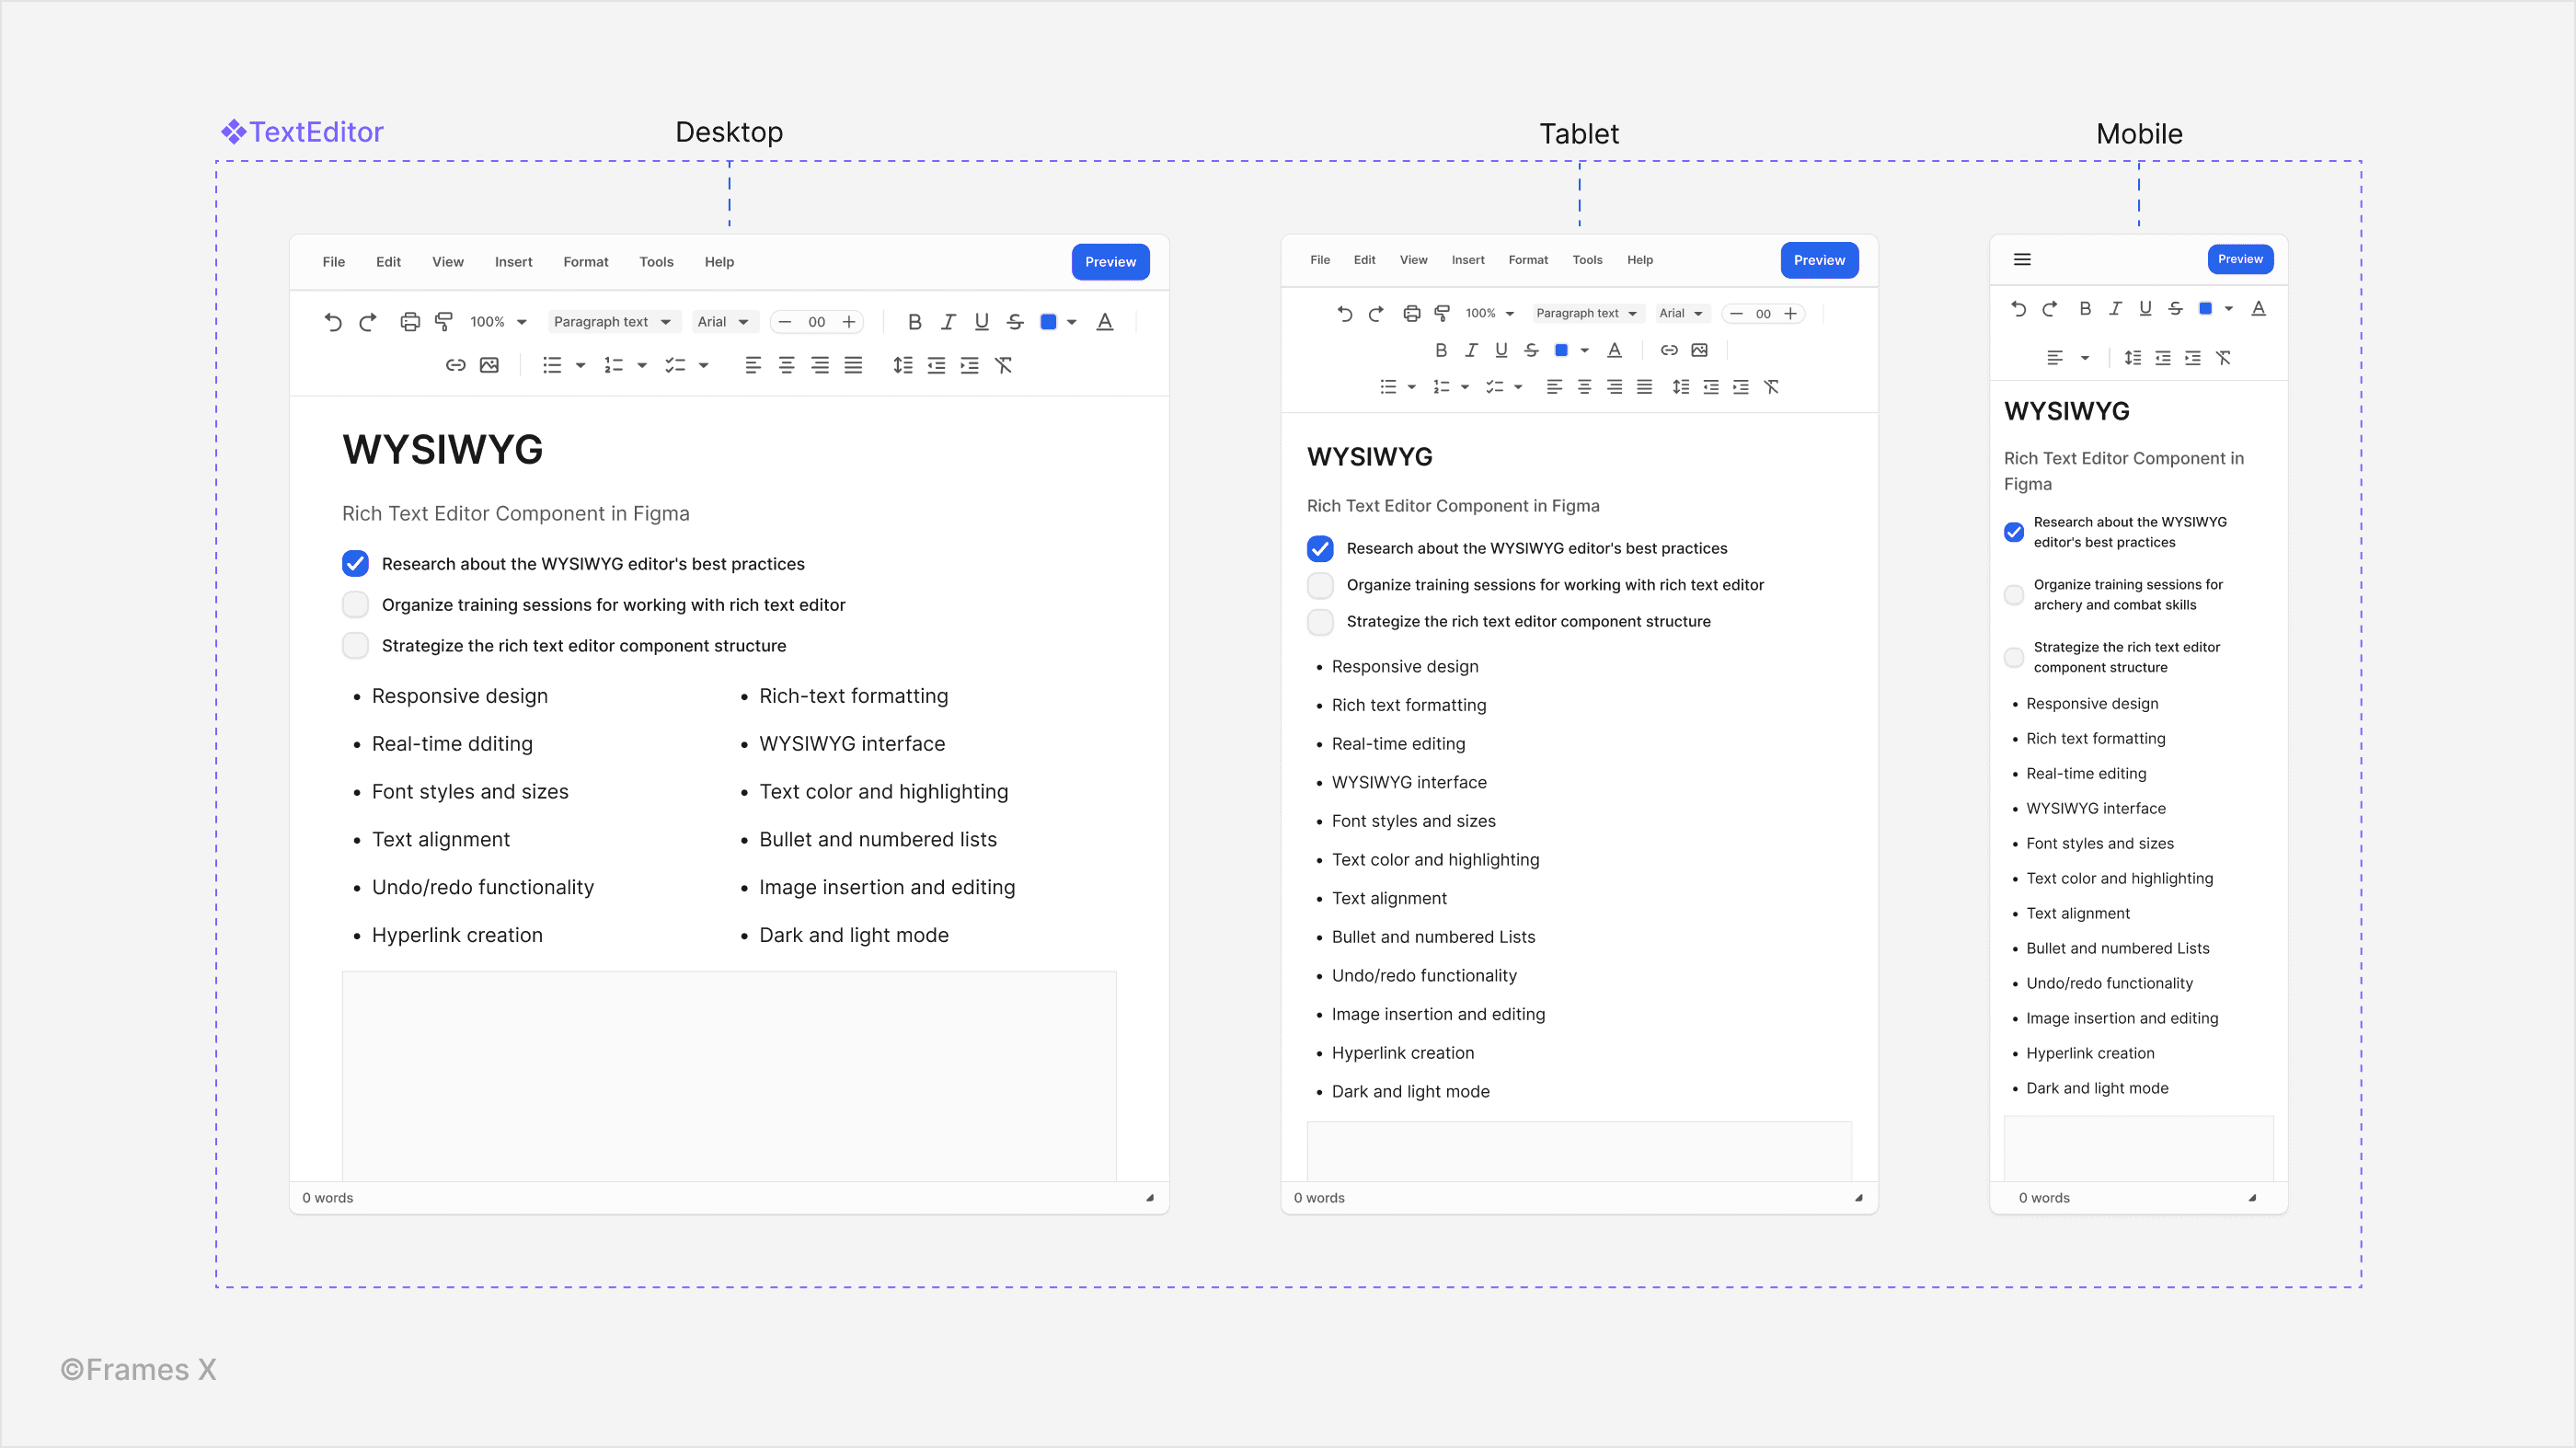This screenshot has width=2576, height=1448.
Task: Click the redo icon in toolbar
Action: tap(364, 320)
